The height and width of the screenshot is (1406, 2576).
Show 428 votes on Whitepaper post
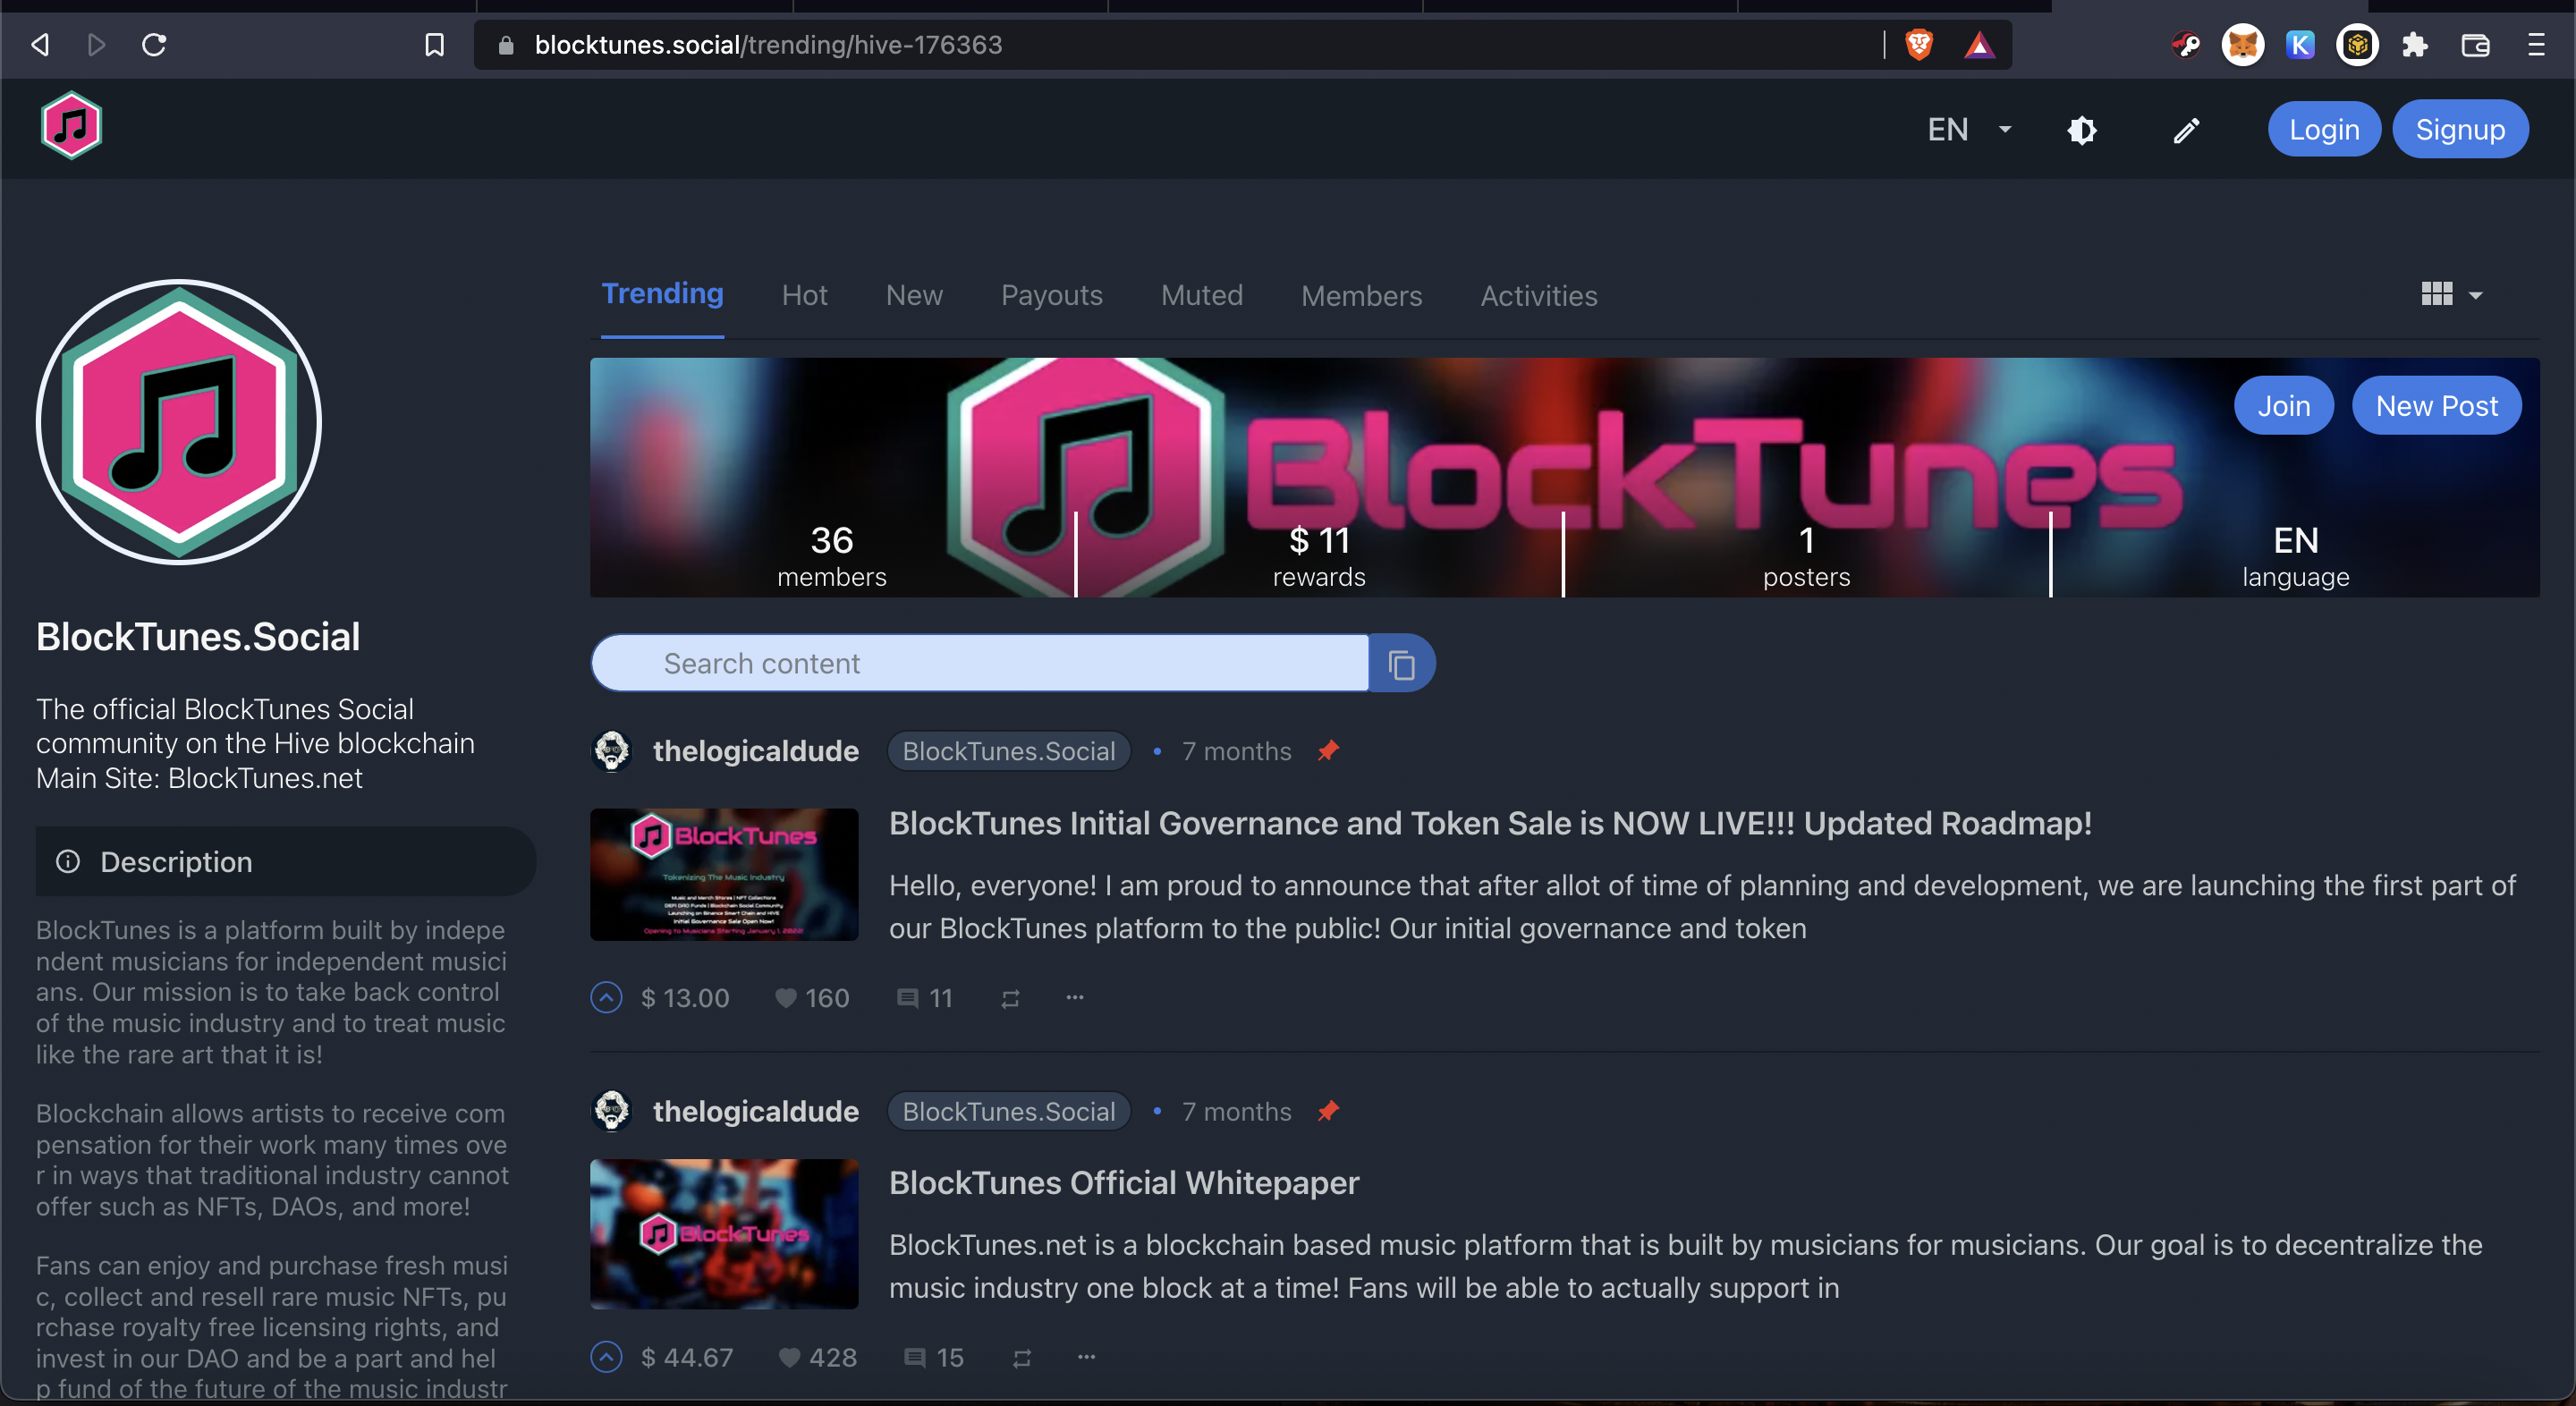click(x=817, y=1357)
